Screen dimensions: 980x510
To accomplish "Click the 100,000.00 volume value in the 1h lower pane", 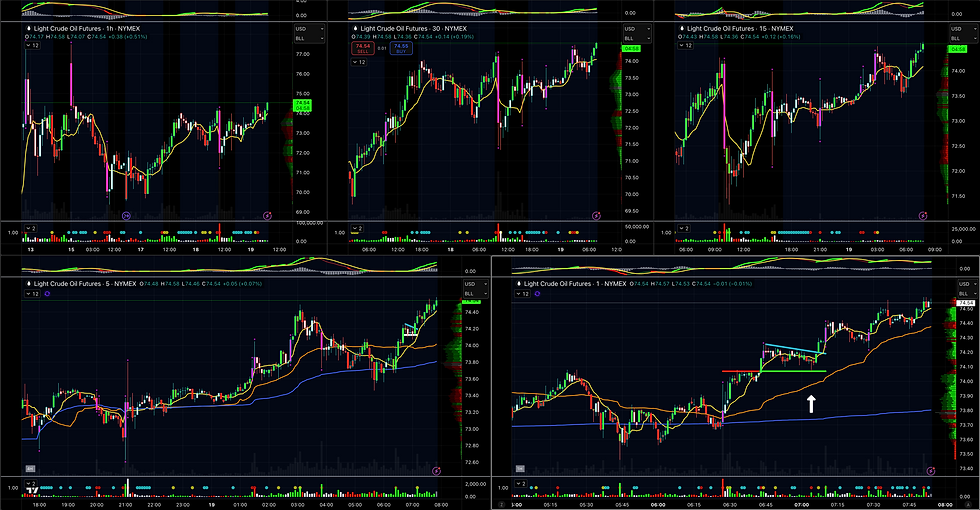I will (309, 222).
